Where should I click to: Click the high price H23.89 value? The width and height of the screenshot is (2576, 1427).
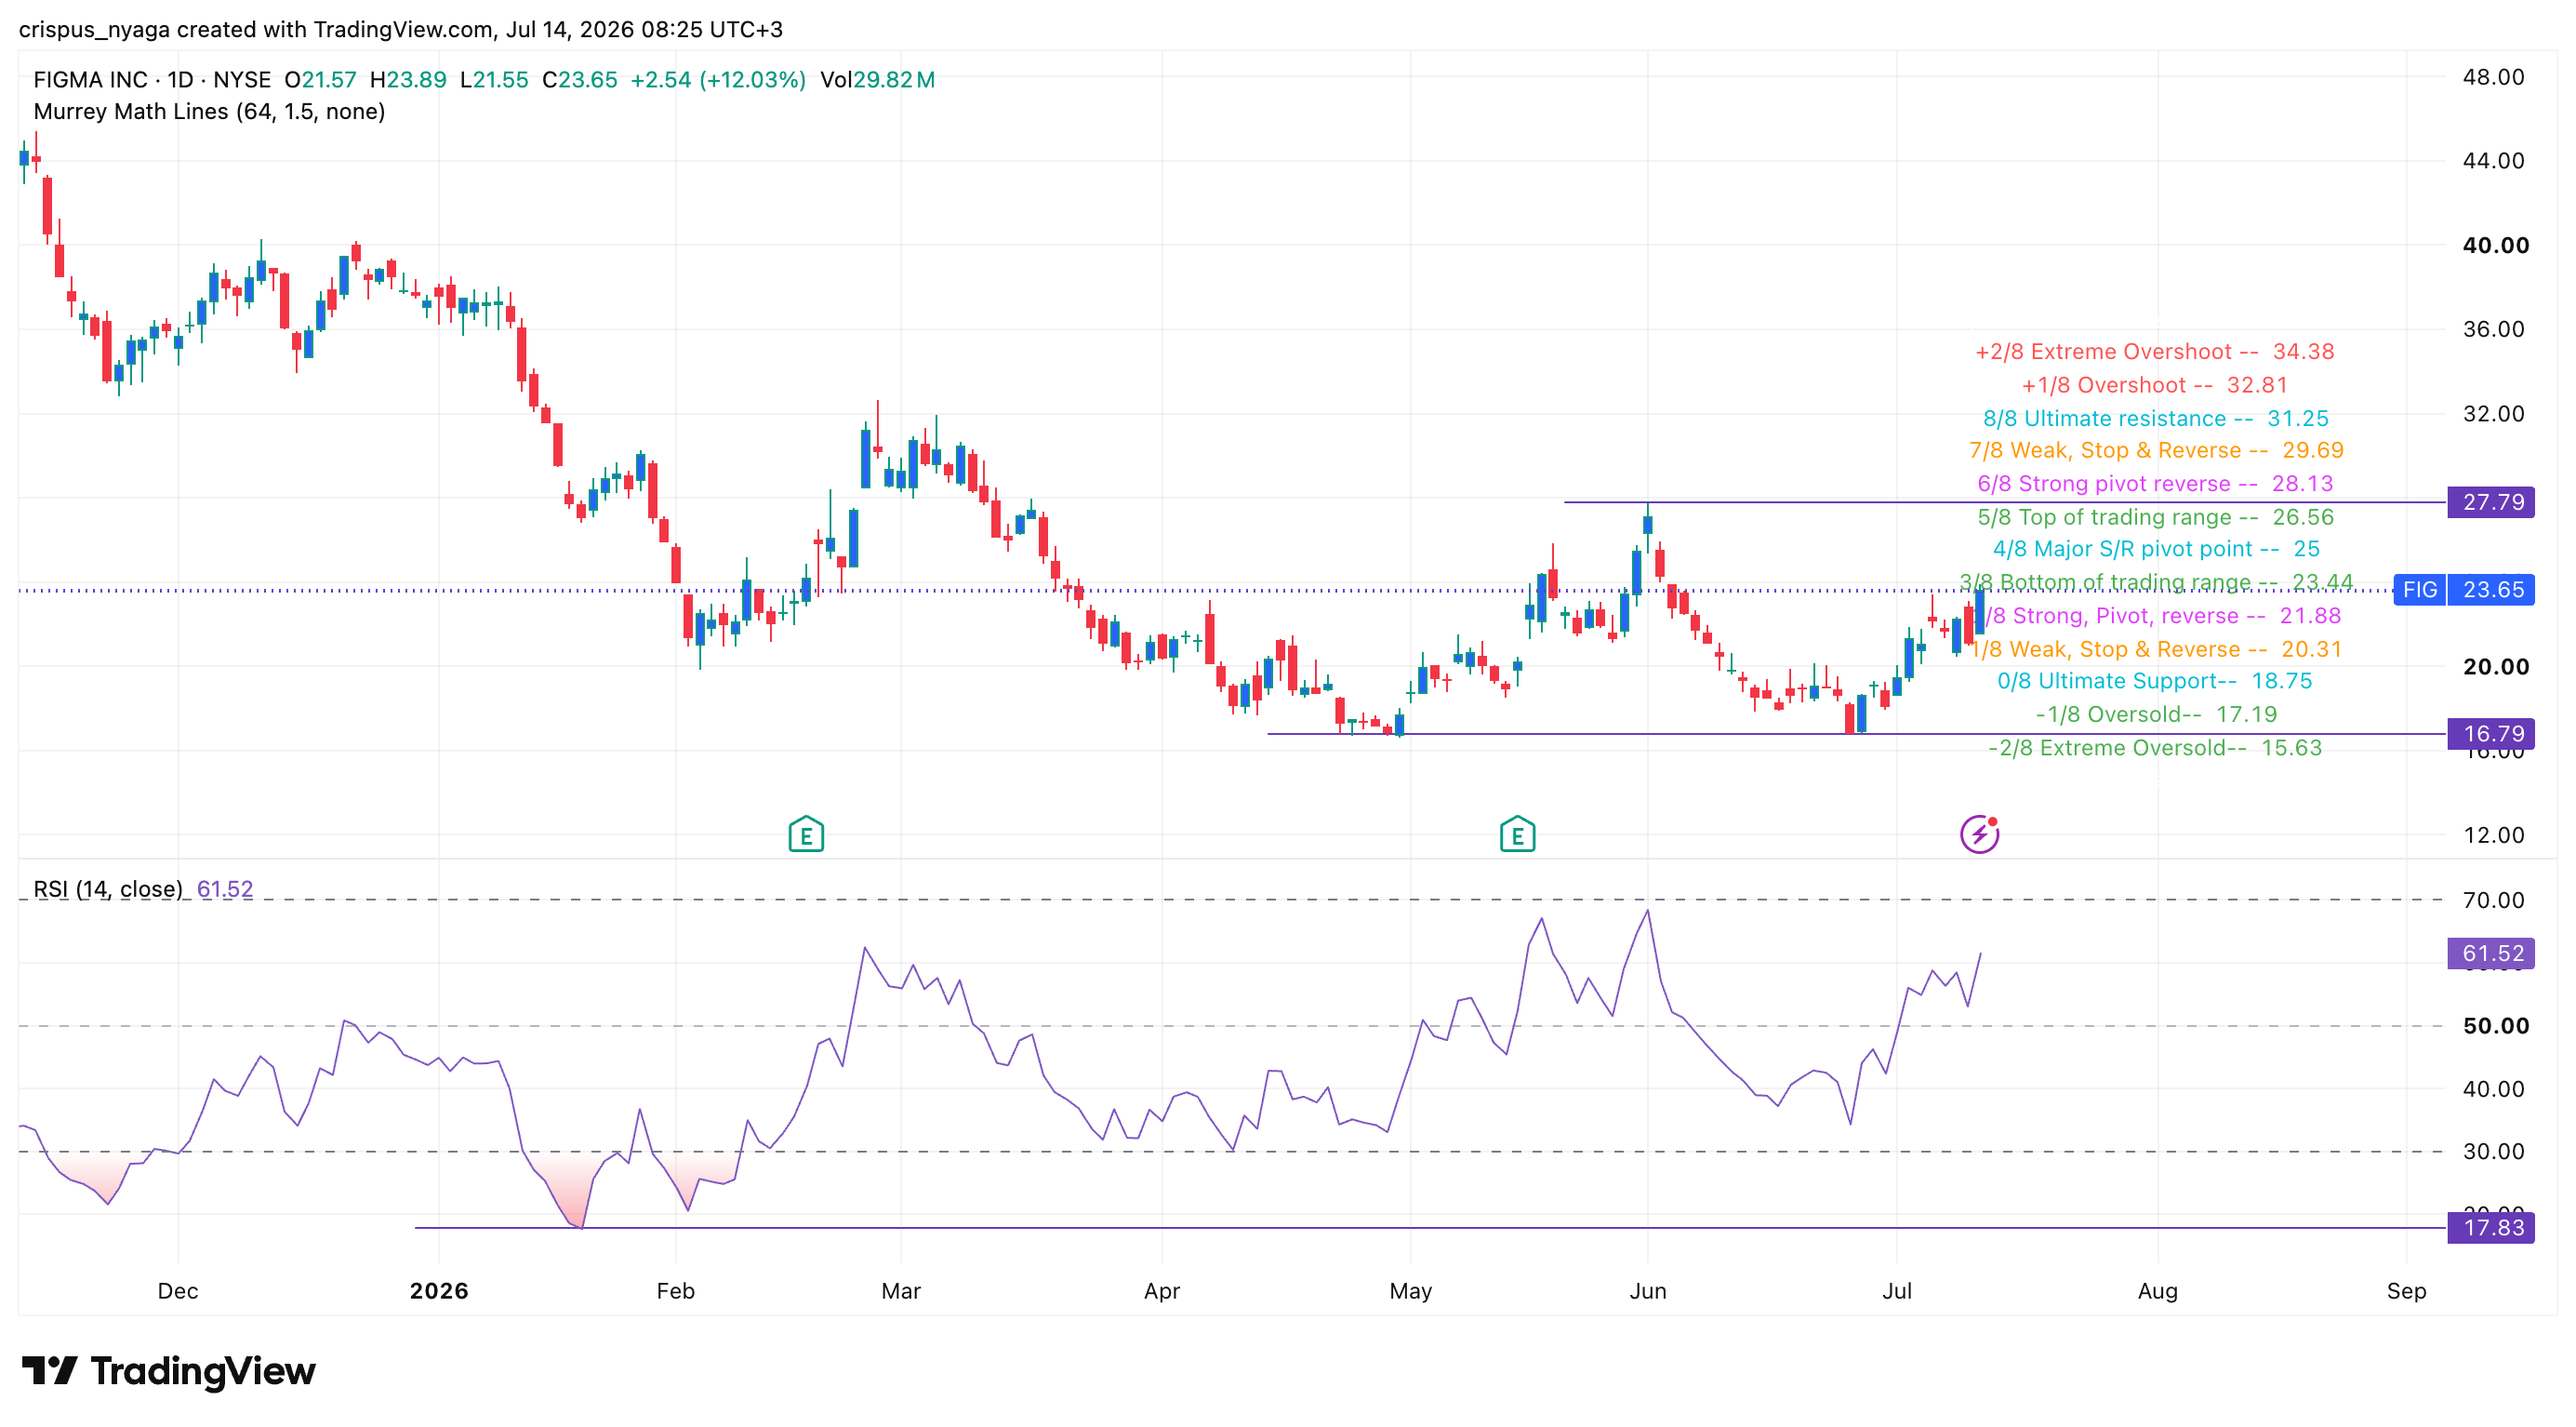coord(408,80)
